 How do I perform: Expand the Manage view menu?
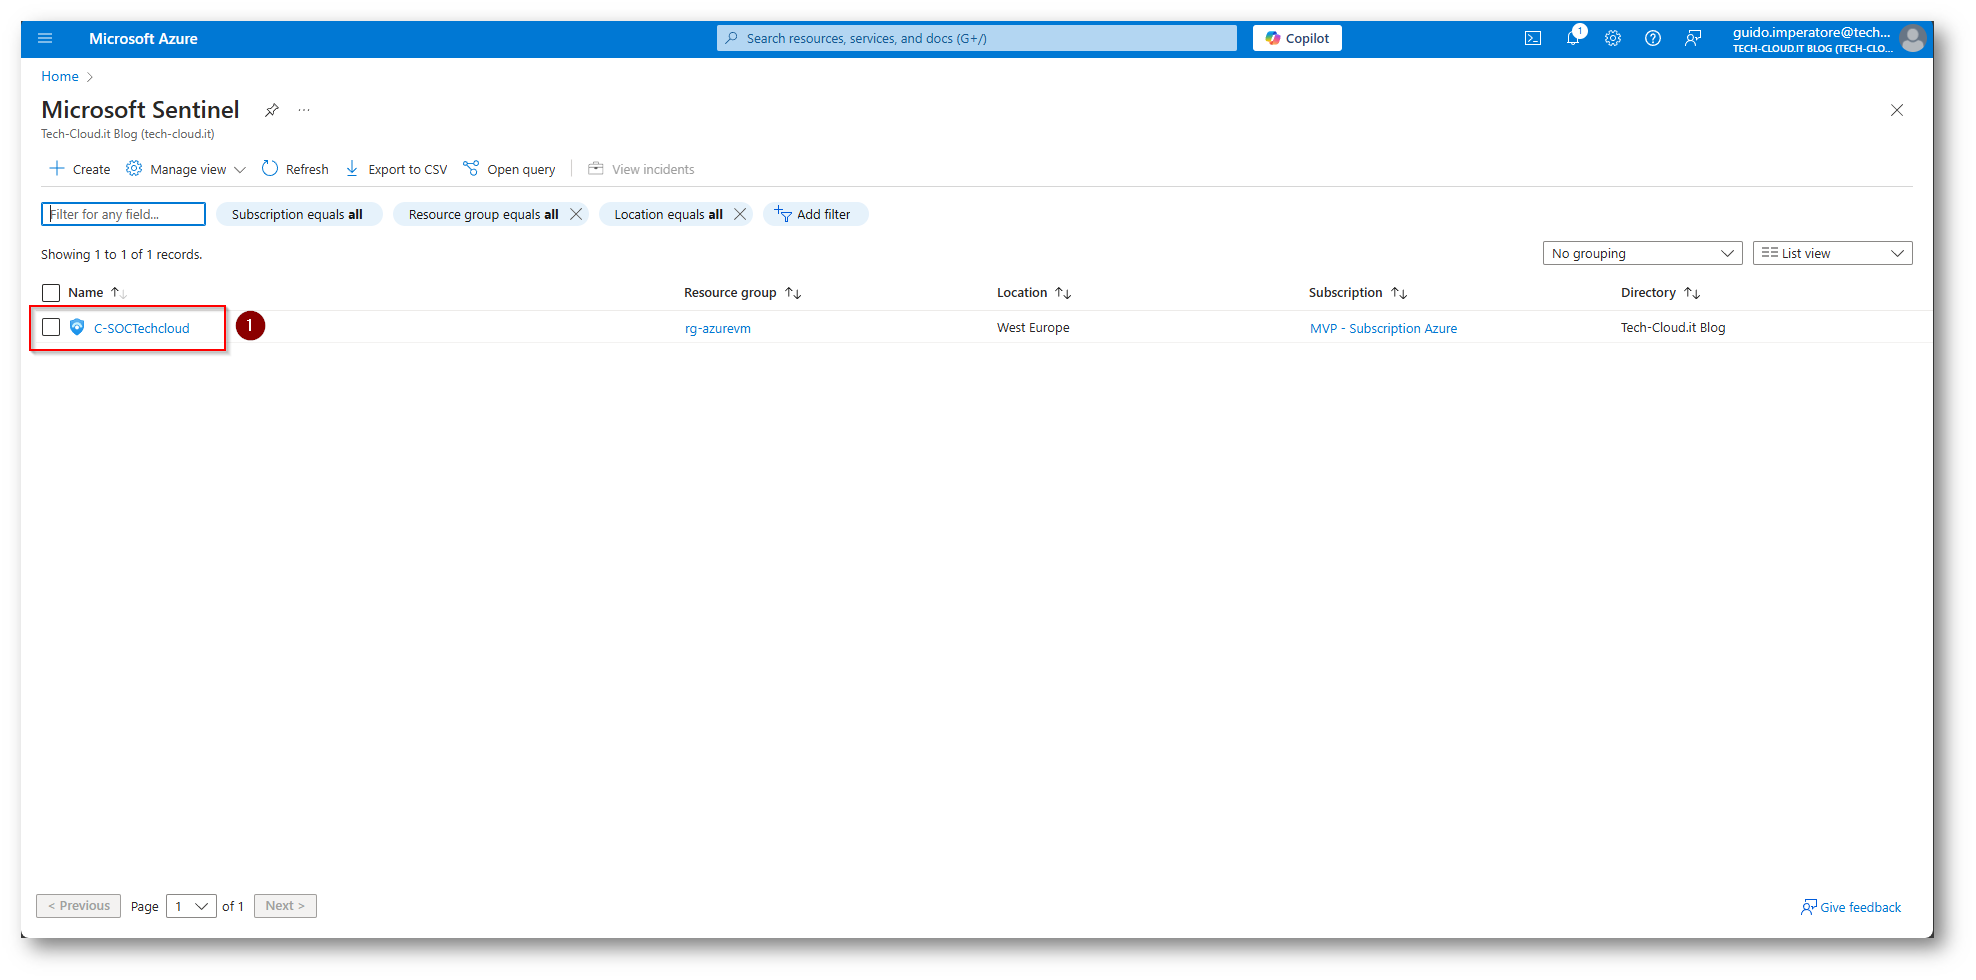187,169
